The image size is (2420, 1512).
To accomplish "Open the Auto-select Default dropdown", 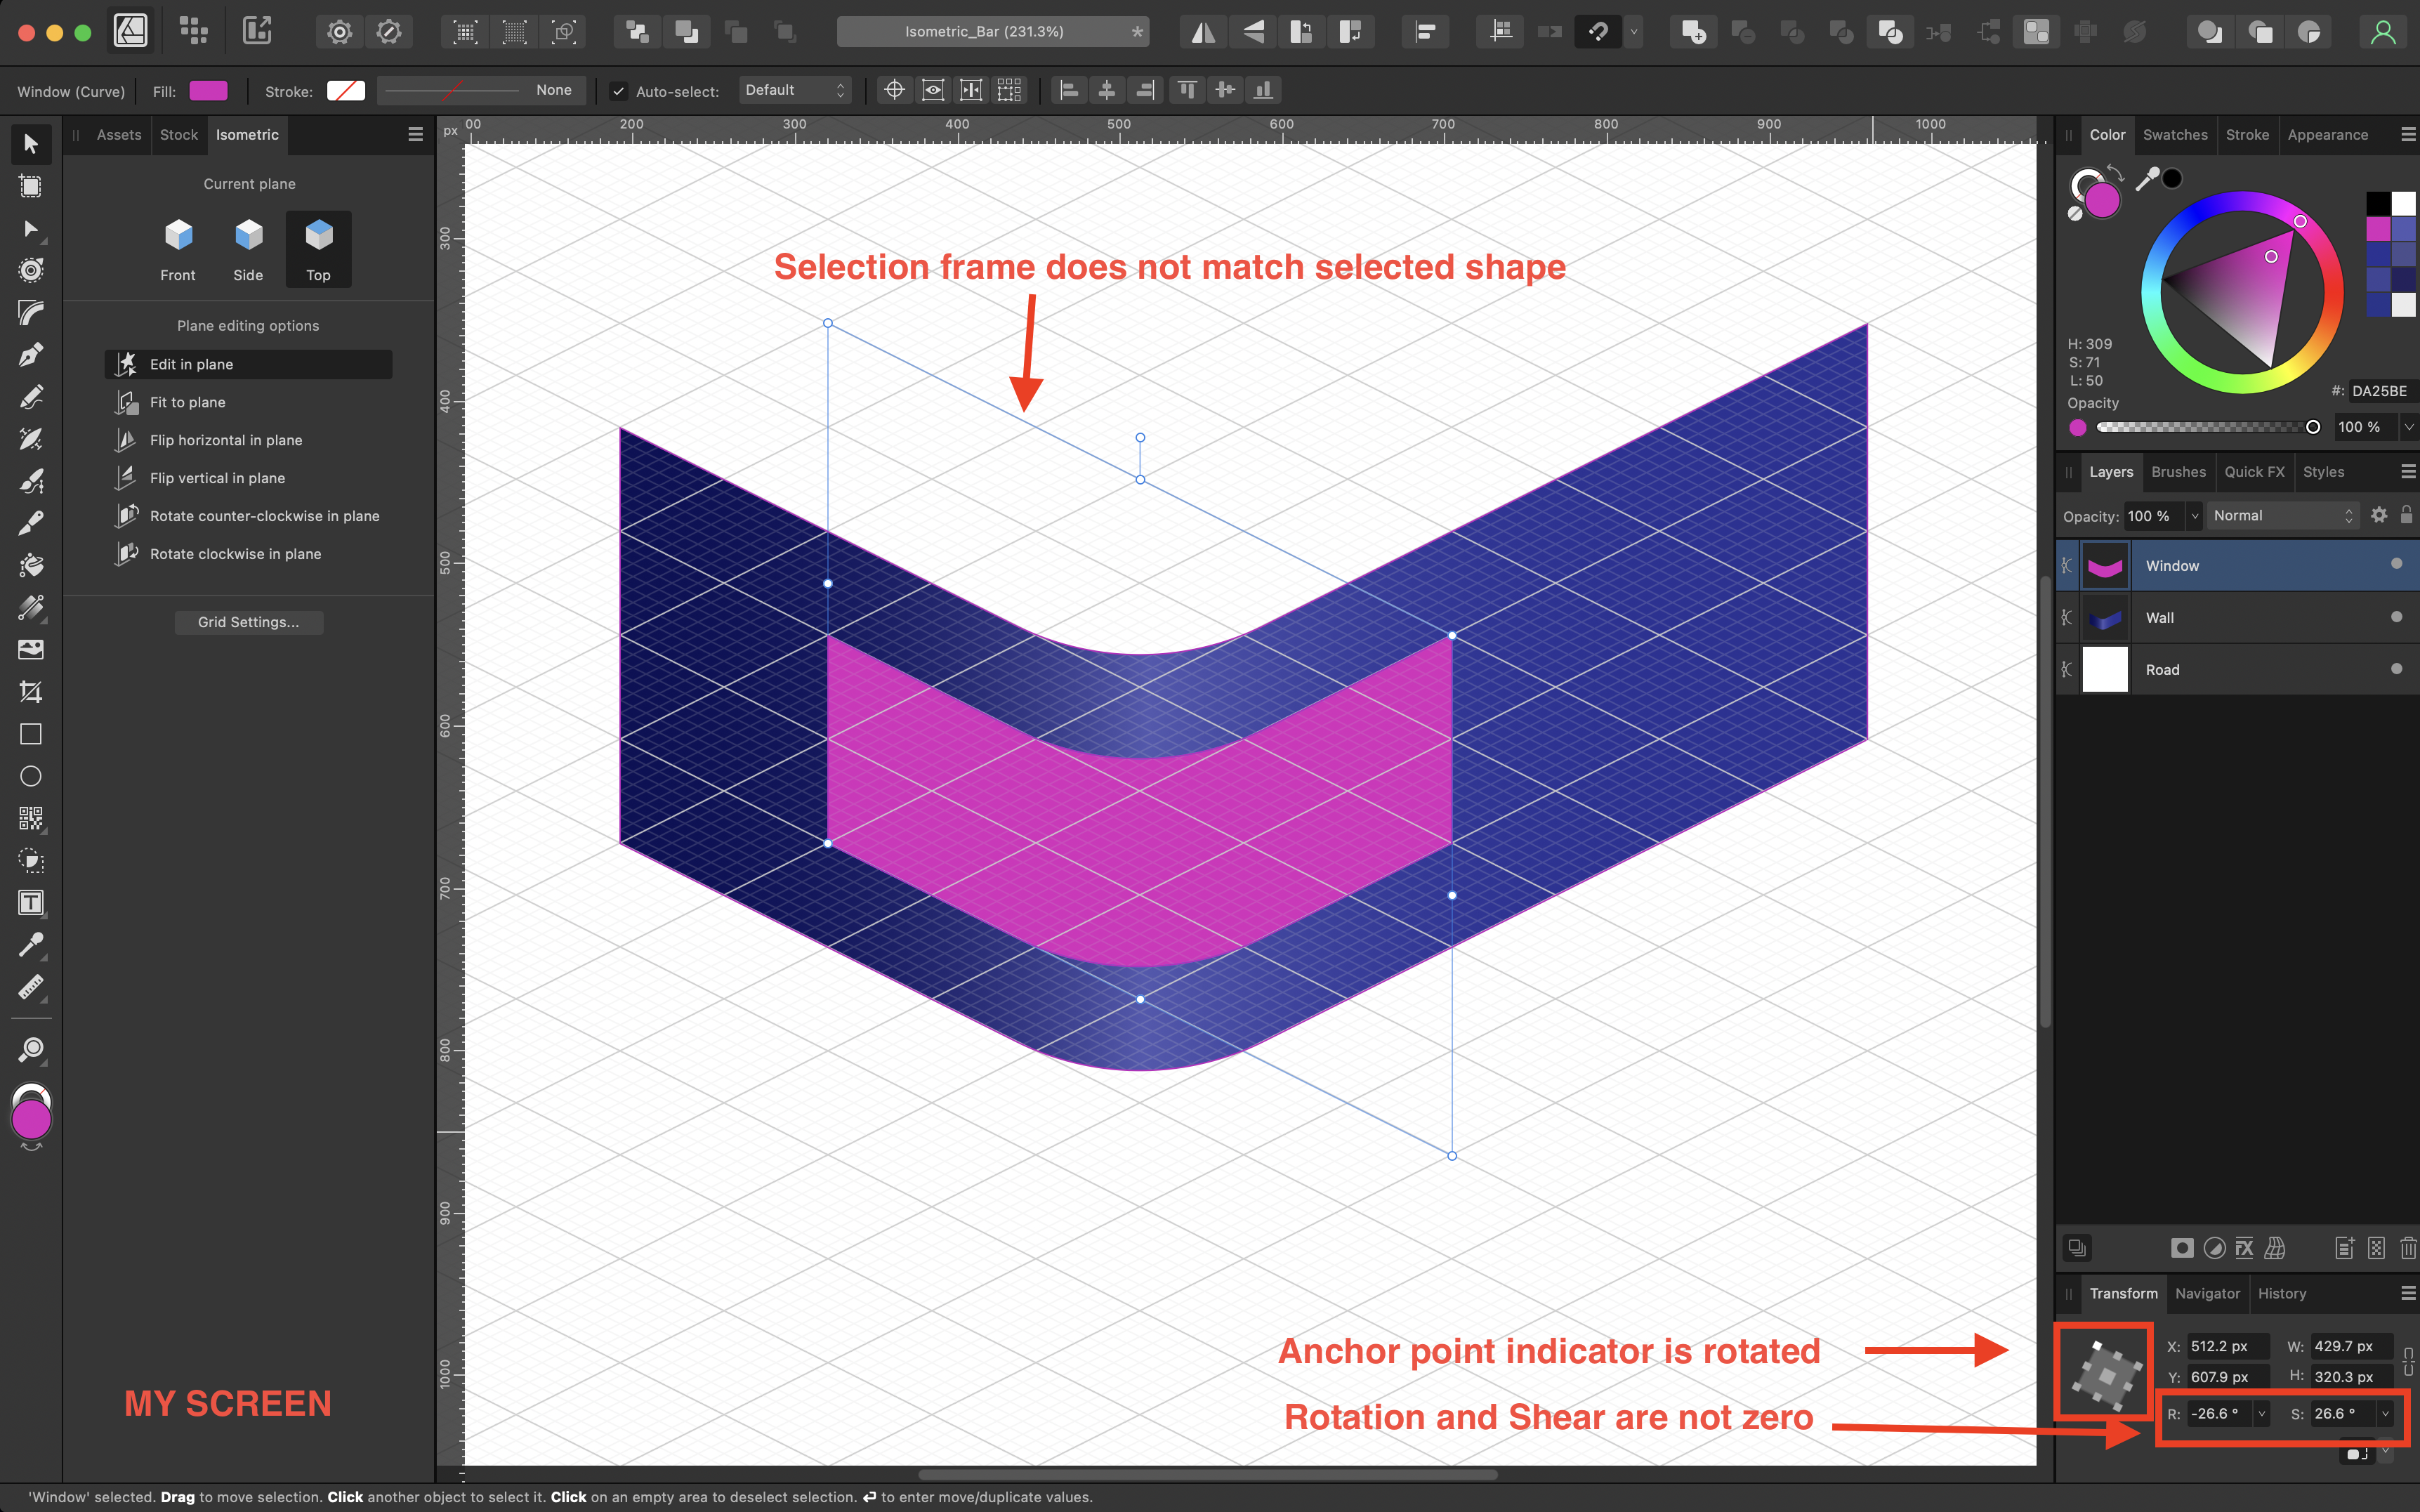I will click(x=795, y=90).
